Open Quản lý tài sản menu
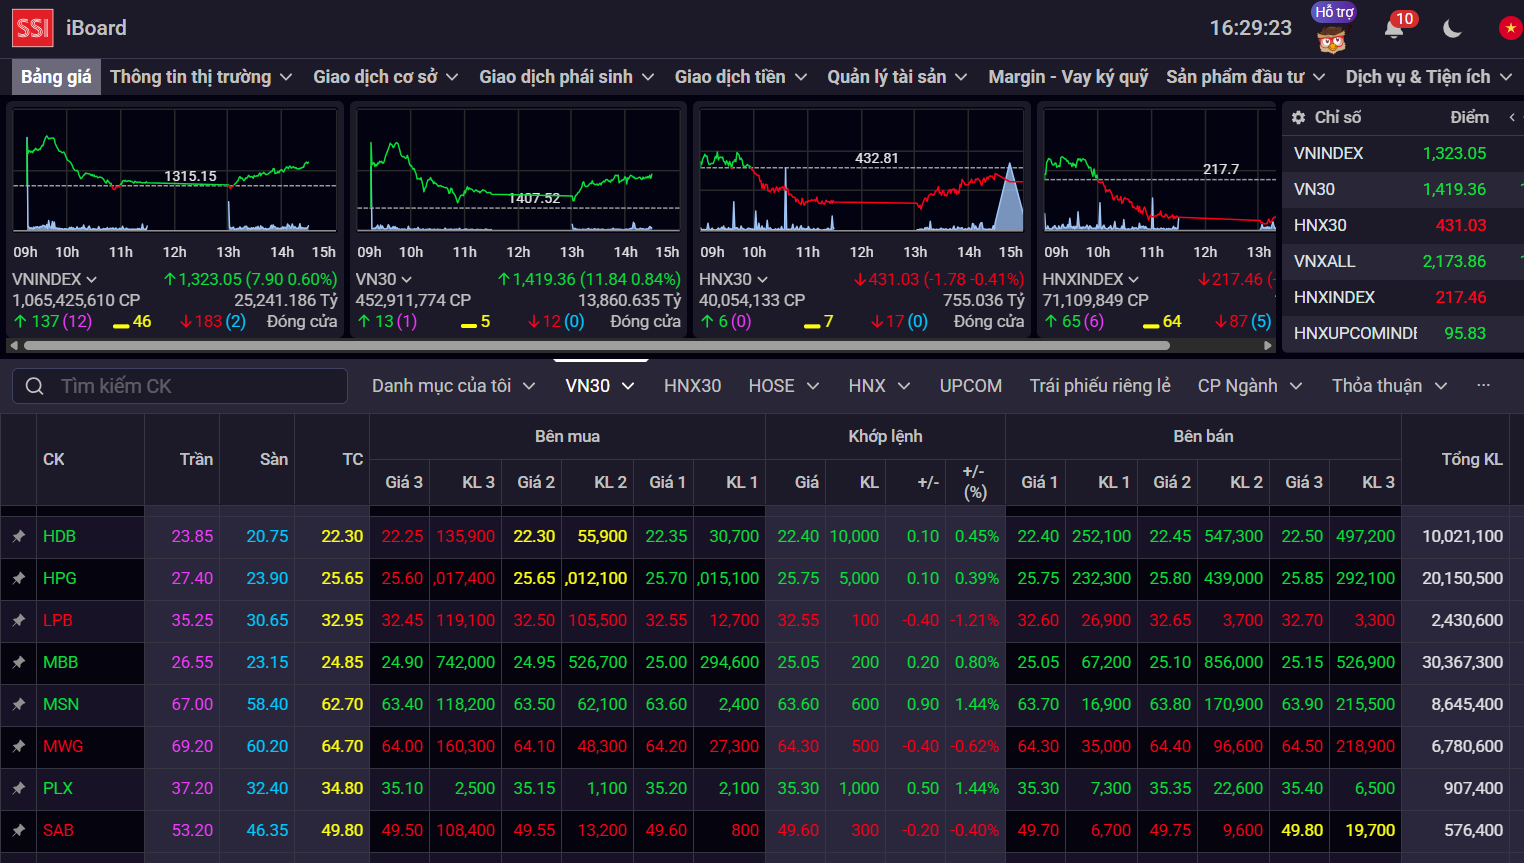This screenshot has width=1524, height=863. click(897, 77)
